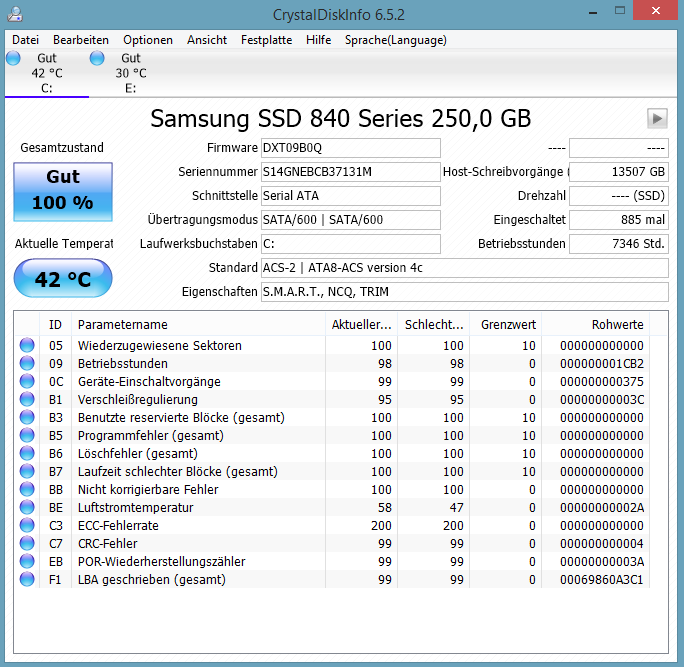Viewport: 684px width, 667px height.
Task: Click the Eingeschaltet value 885 mal
Action: (x=619, y=220)
